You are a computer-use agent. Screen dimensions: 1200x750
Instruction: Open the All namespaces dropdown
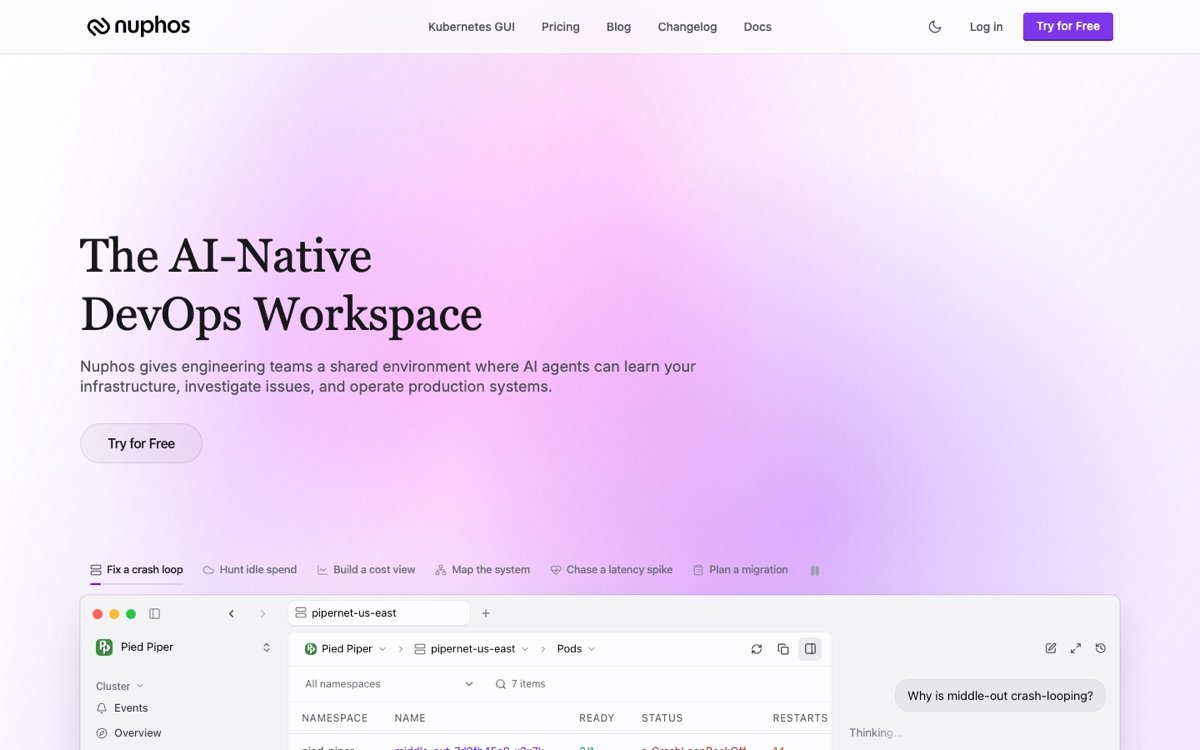[x=388, y=684]
